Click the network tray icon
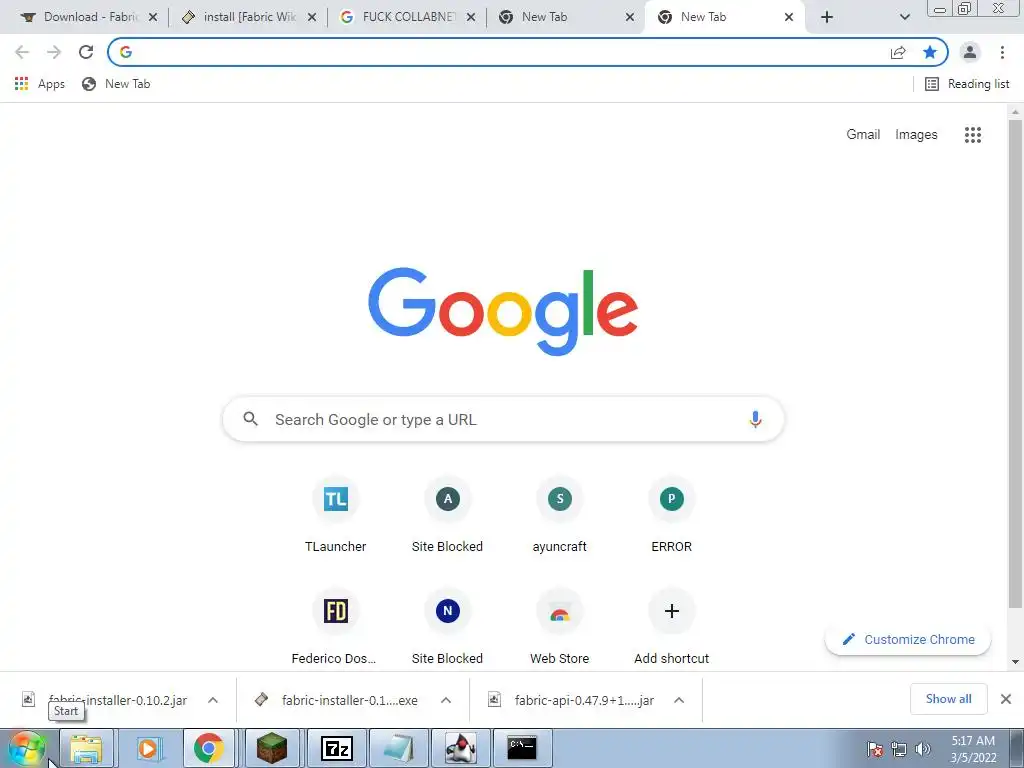The height and width of the screenshot is (768, 1024). pos(899,749)
